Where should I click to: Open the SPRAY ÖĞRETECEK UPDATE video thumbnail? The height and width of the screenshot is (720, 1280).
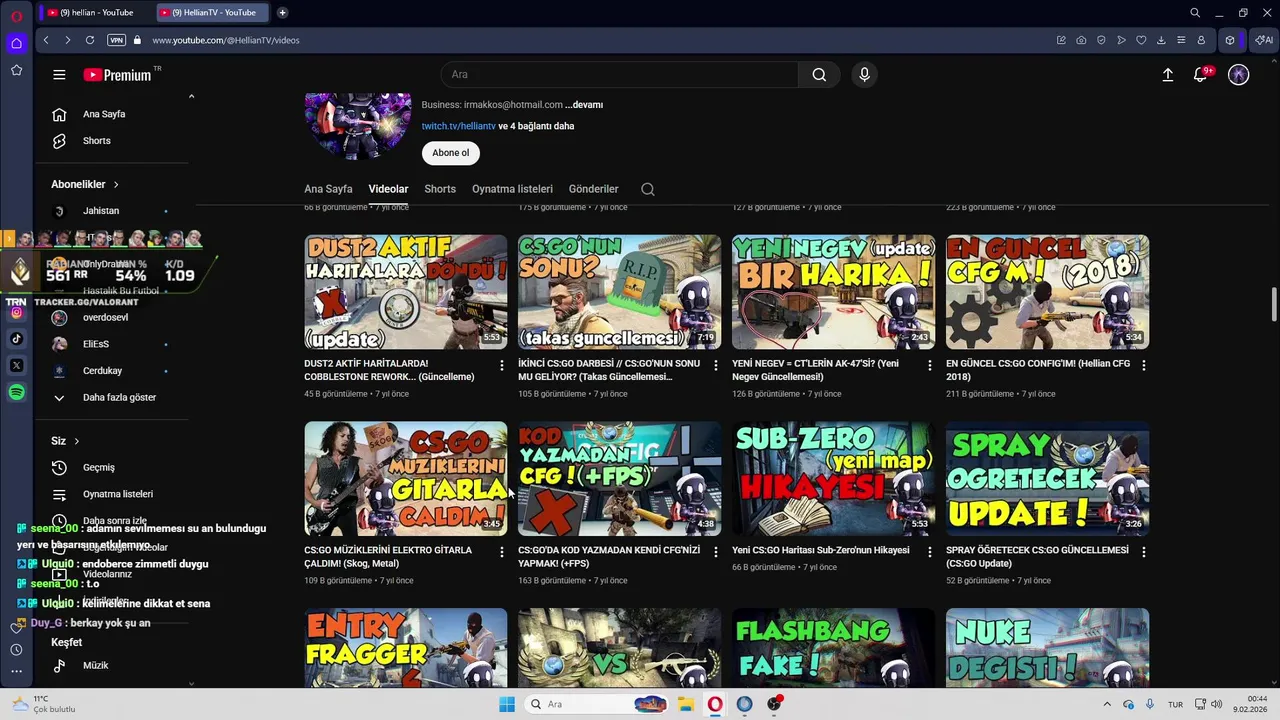point(1047,478)
